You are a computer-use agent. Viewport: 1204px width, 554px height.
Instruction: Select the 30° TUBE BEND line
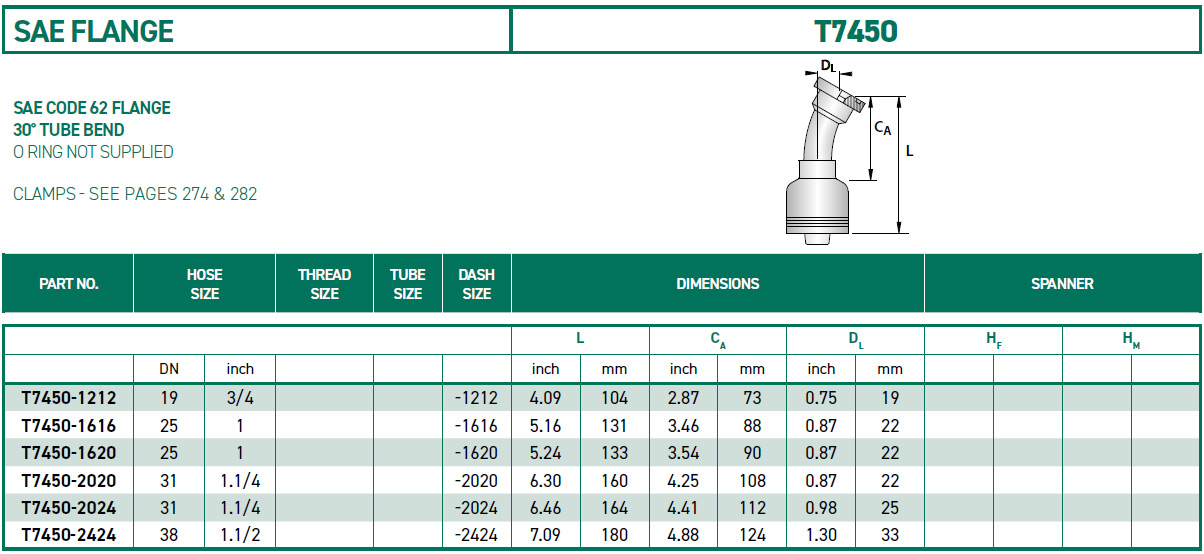pyautogui.click(x=69, y=130)
